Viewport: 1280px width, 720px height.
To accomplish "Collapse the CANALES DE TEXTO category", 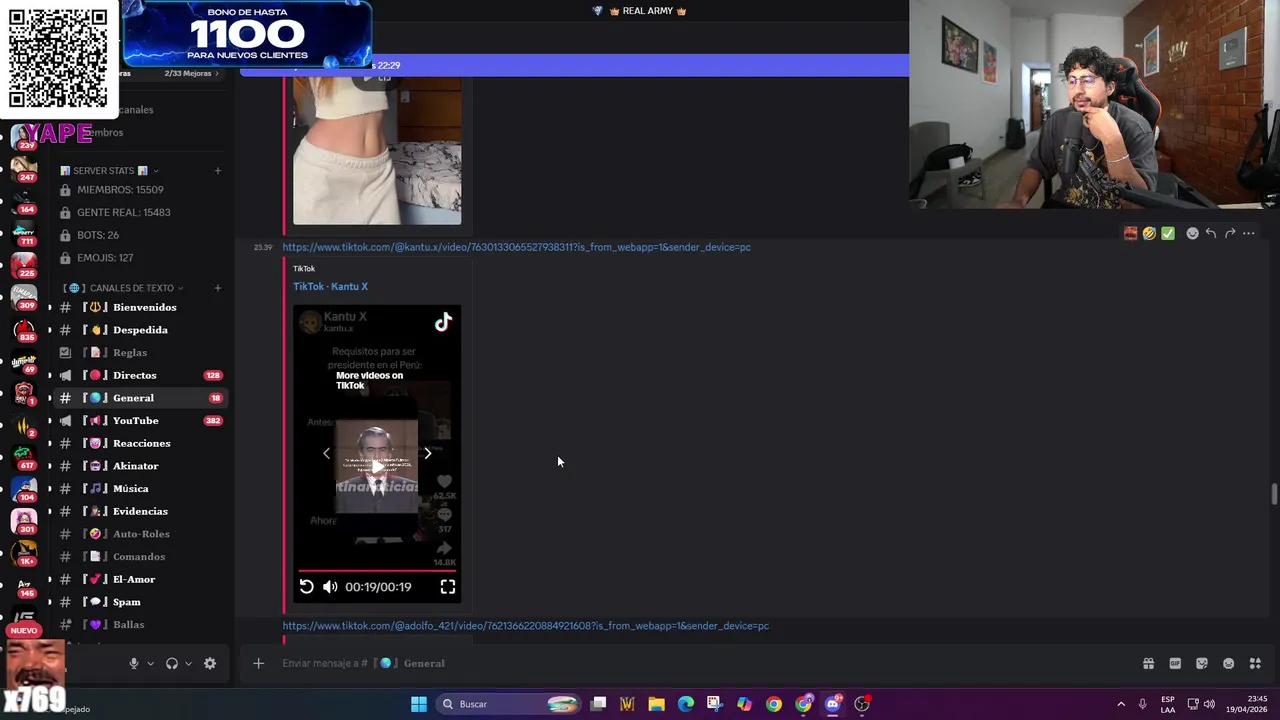I will 124,288.
